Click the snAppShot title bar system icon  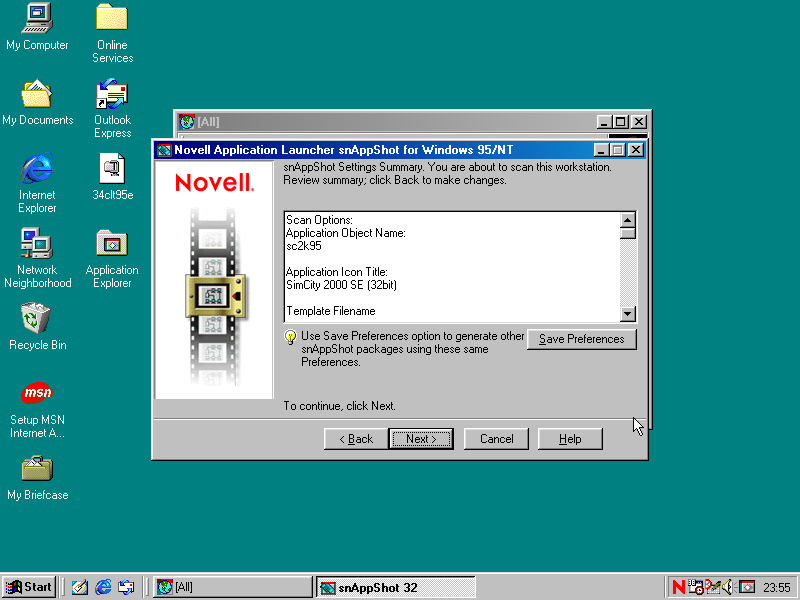click(164, 150)
